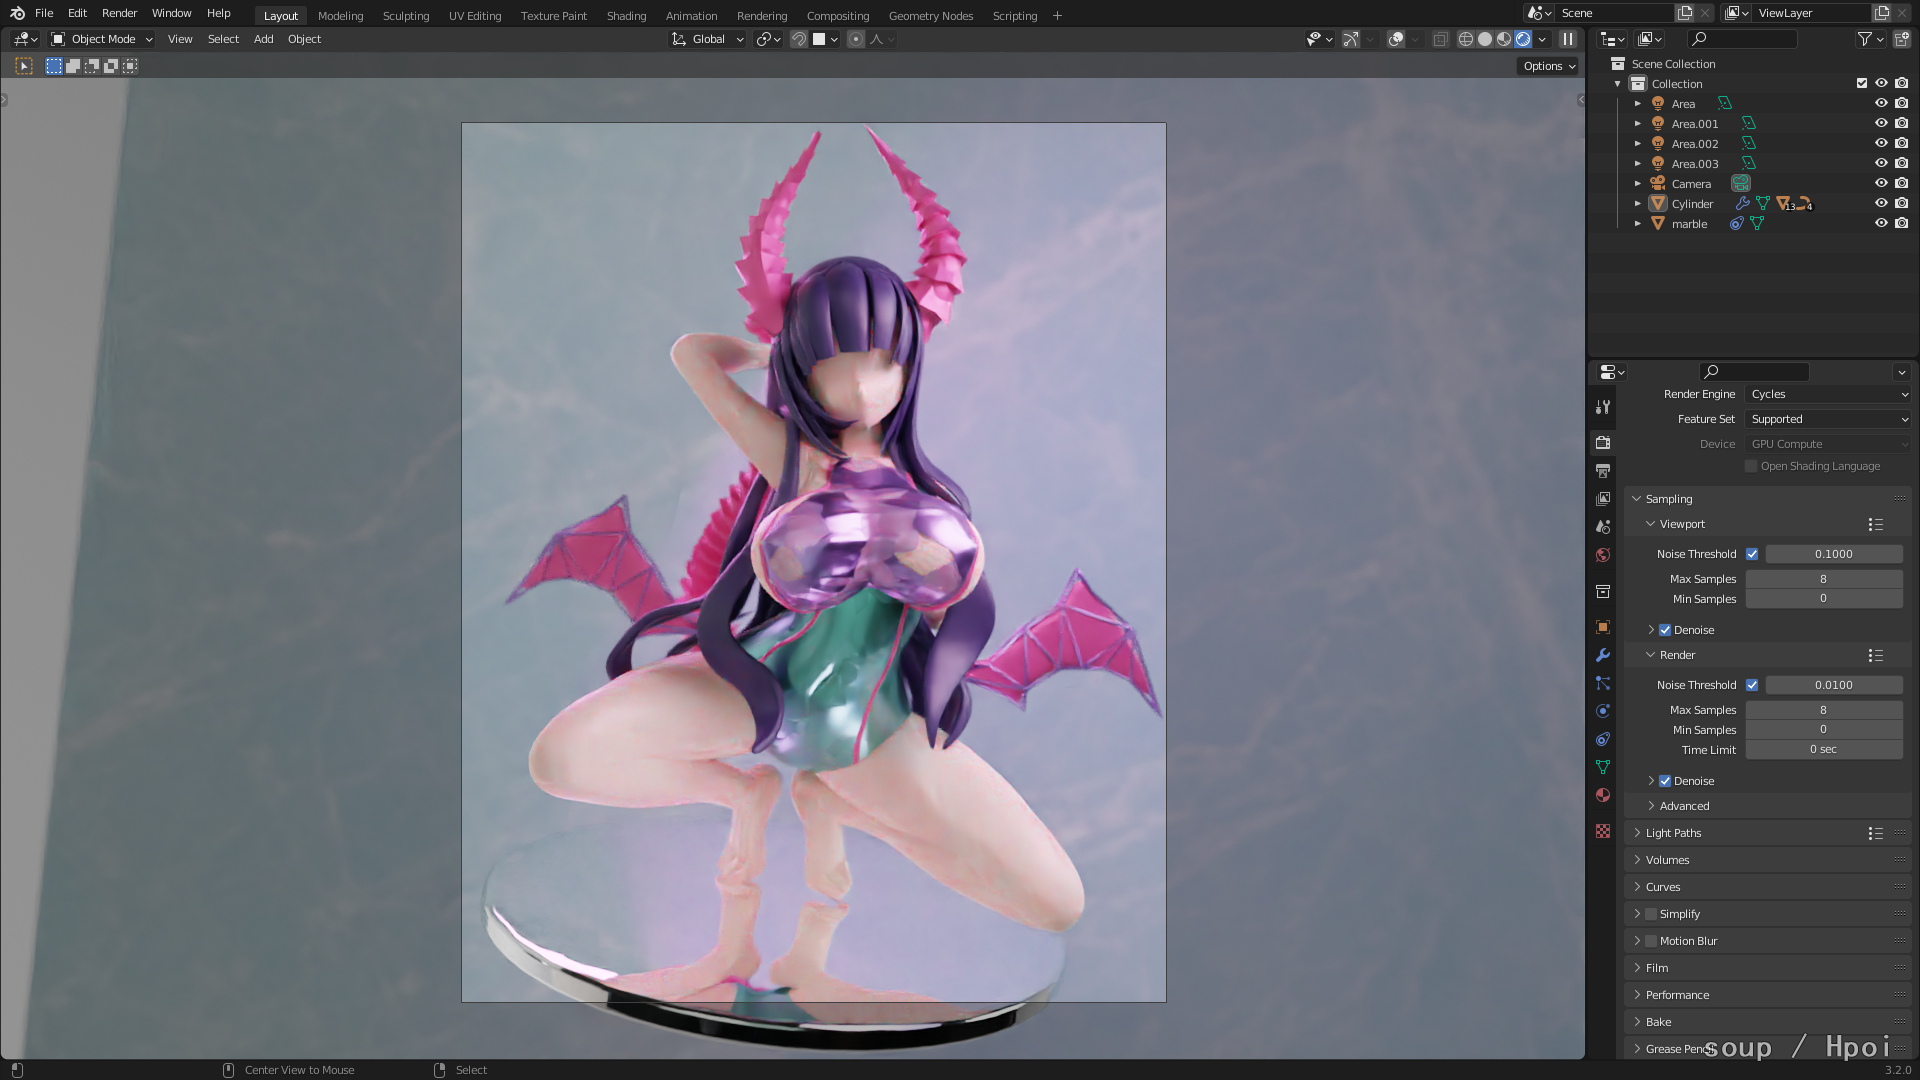Open Render sampling presets list

click(x=1876, y=655)
